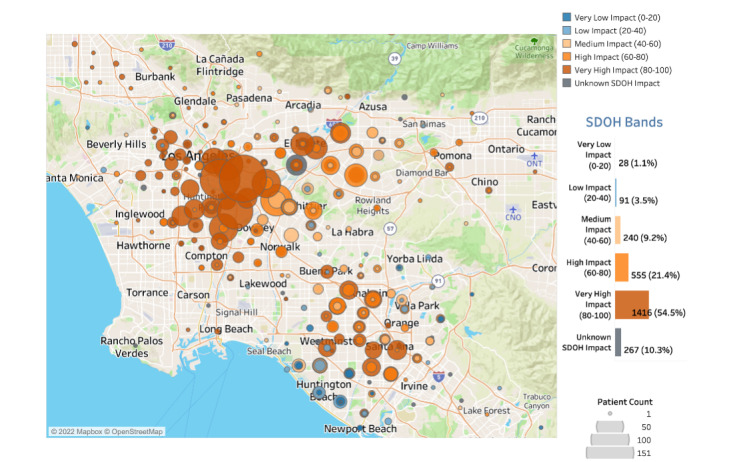Image resolution: width=733 pixels, height=462 pixels.
Task: Click the SDOH Bands title
Action: point(624,122)
